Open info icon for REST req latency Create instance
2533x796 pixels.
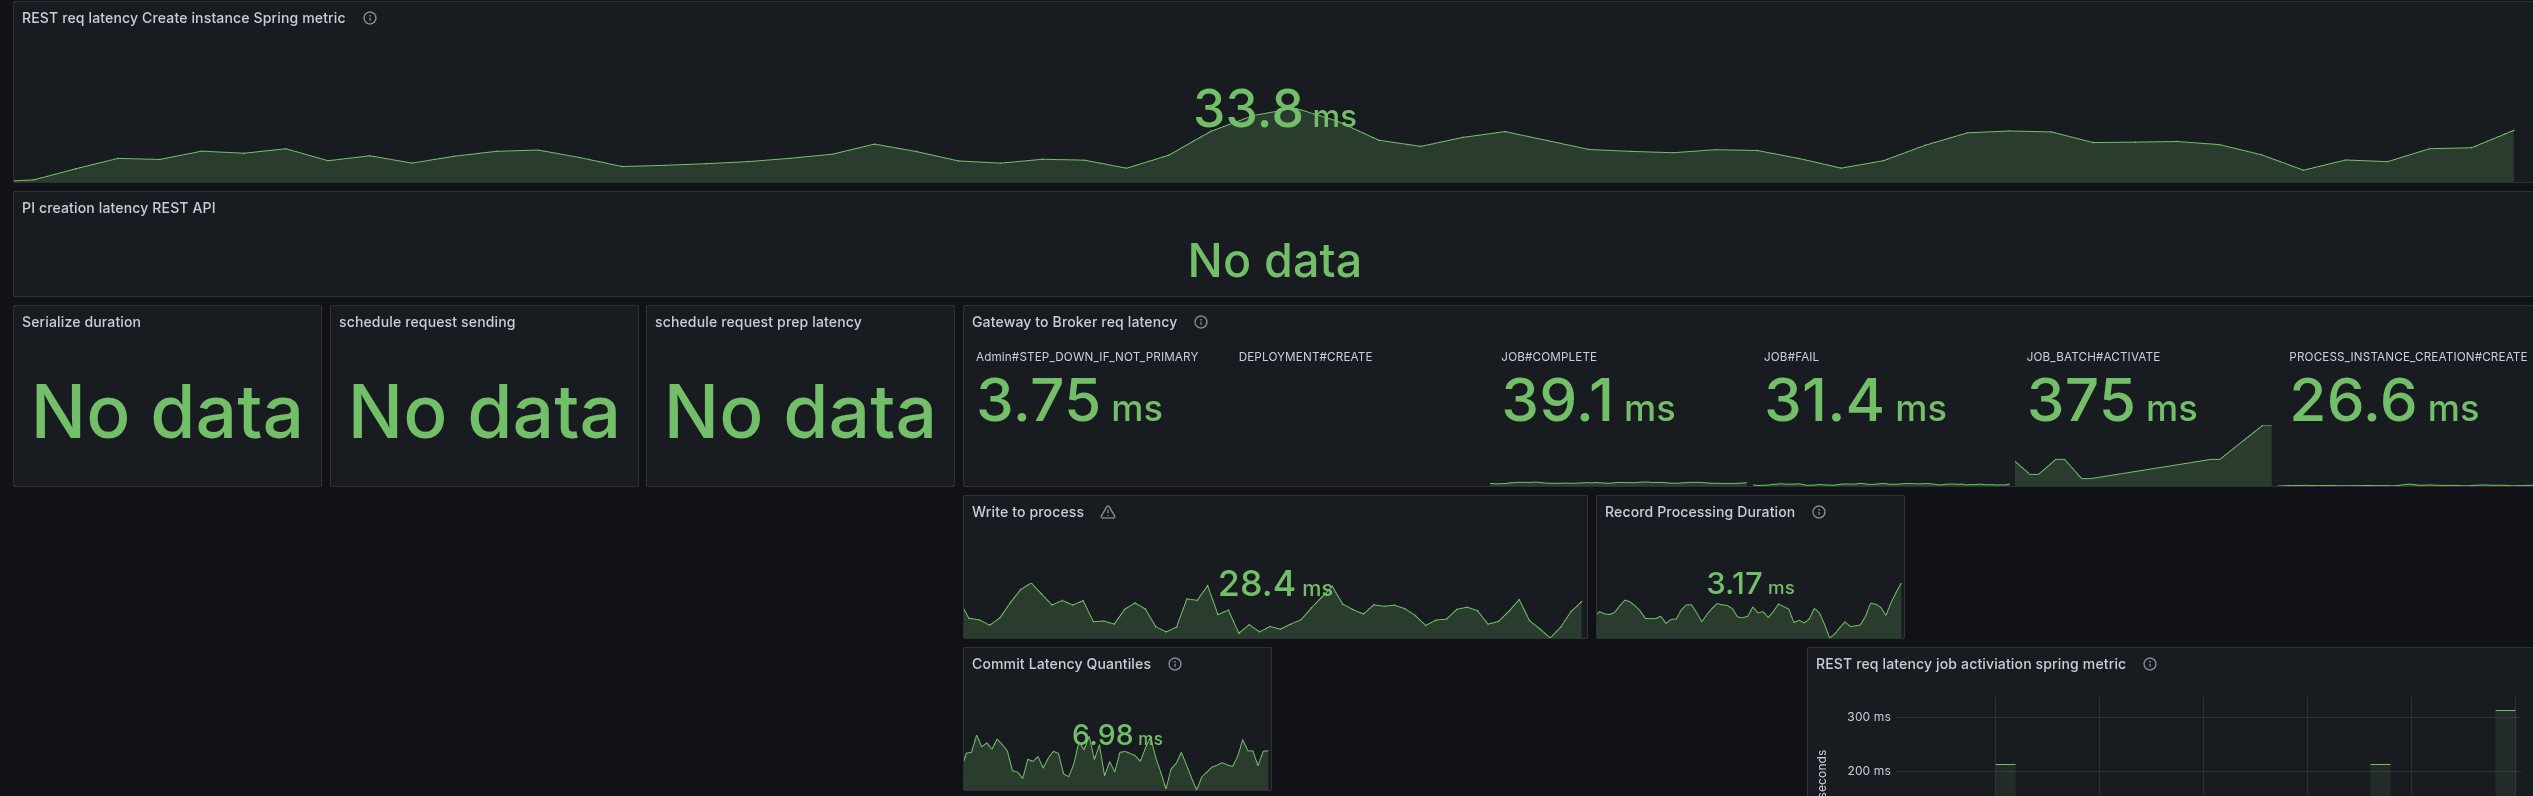click(x=370, y=18)
